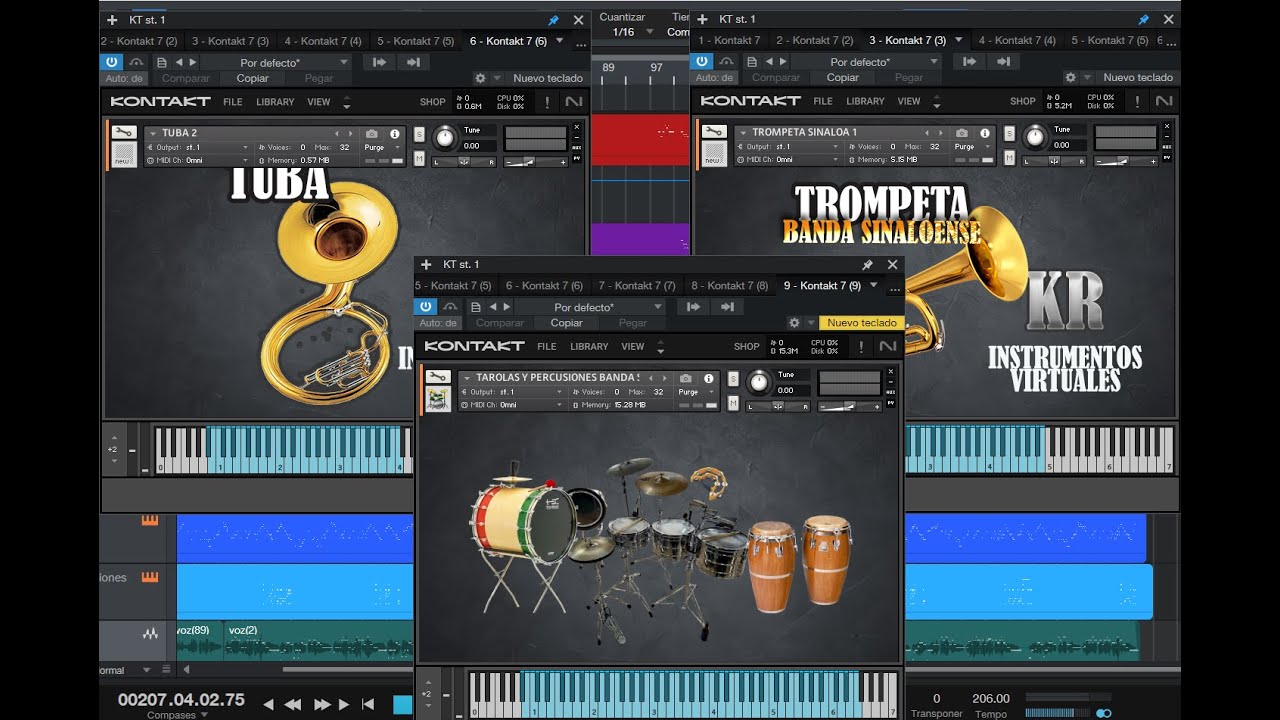Click the NI logo in the tuba Kontakt window

pyautogui.click(x=574, y=101)
